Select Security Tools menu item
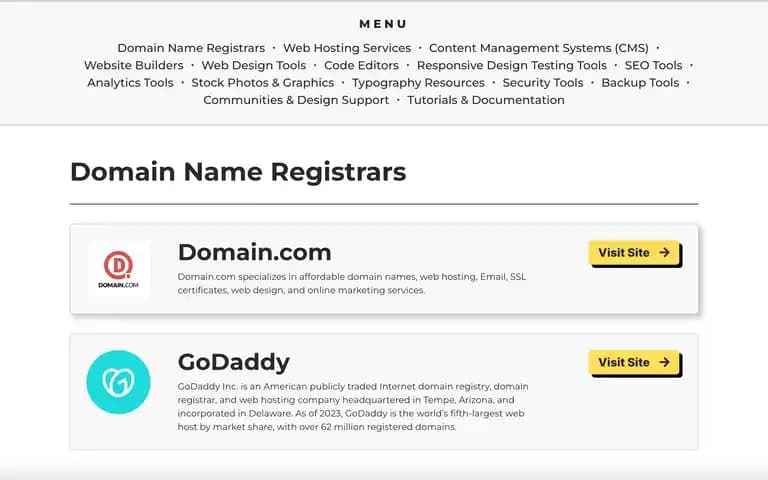The image size is (768, 480). click(543, 83)
